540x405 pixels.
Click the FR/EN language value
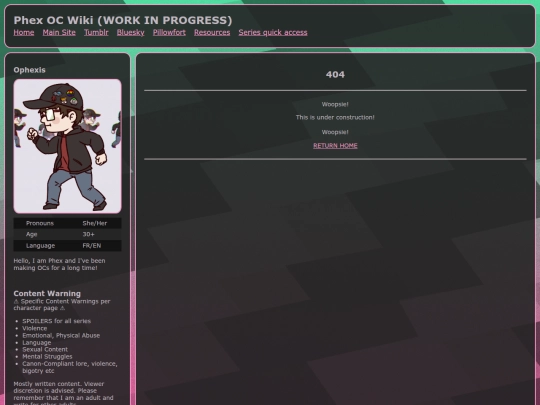(92, 246)
